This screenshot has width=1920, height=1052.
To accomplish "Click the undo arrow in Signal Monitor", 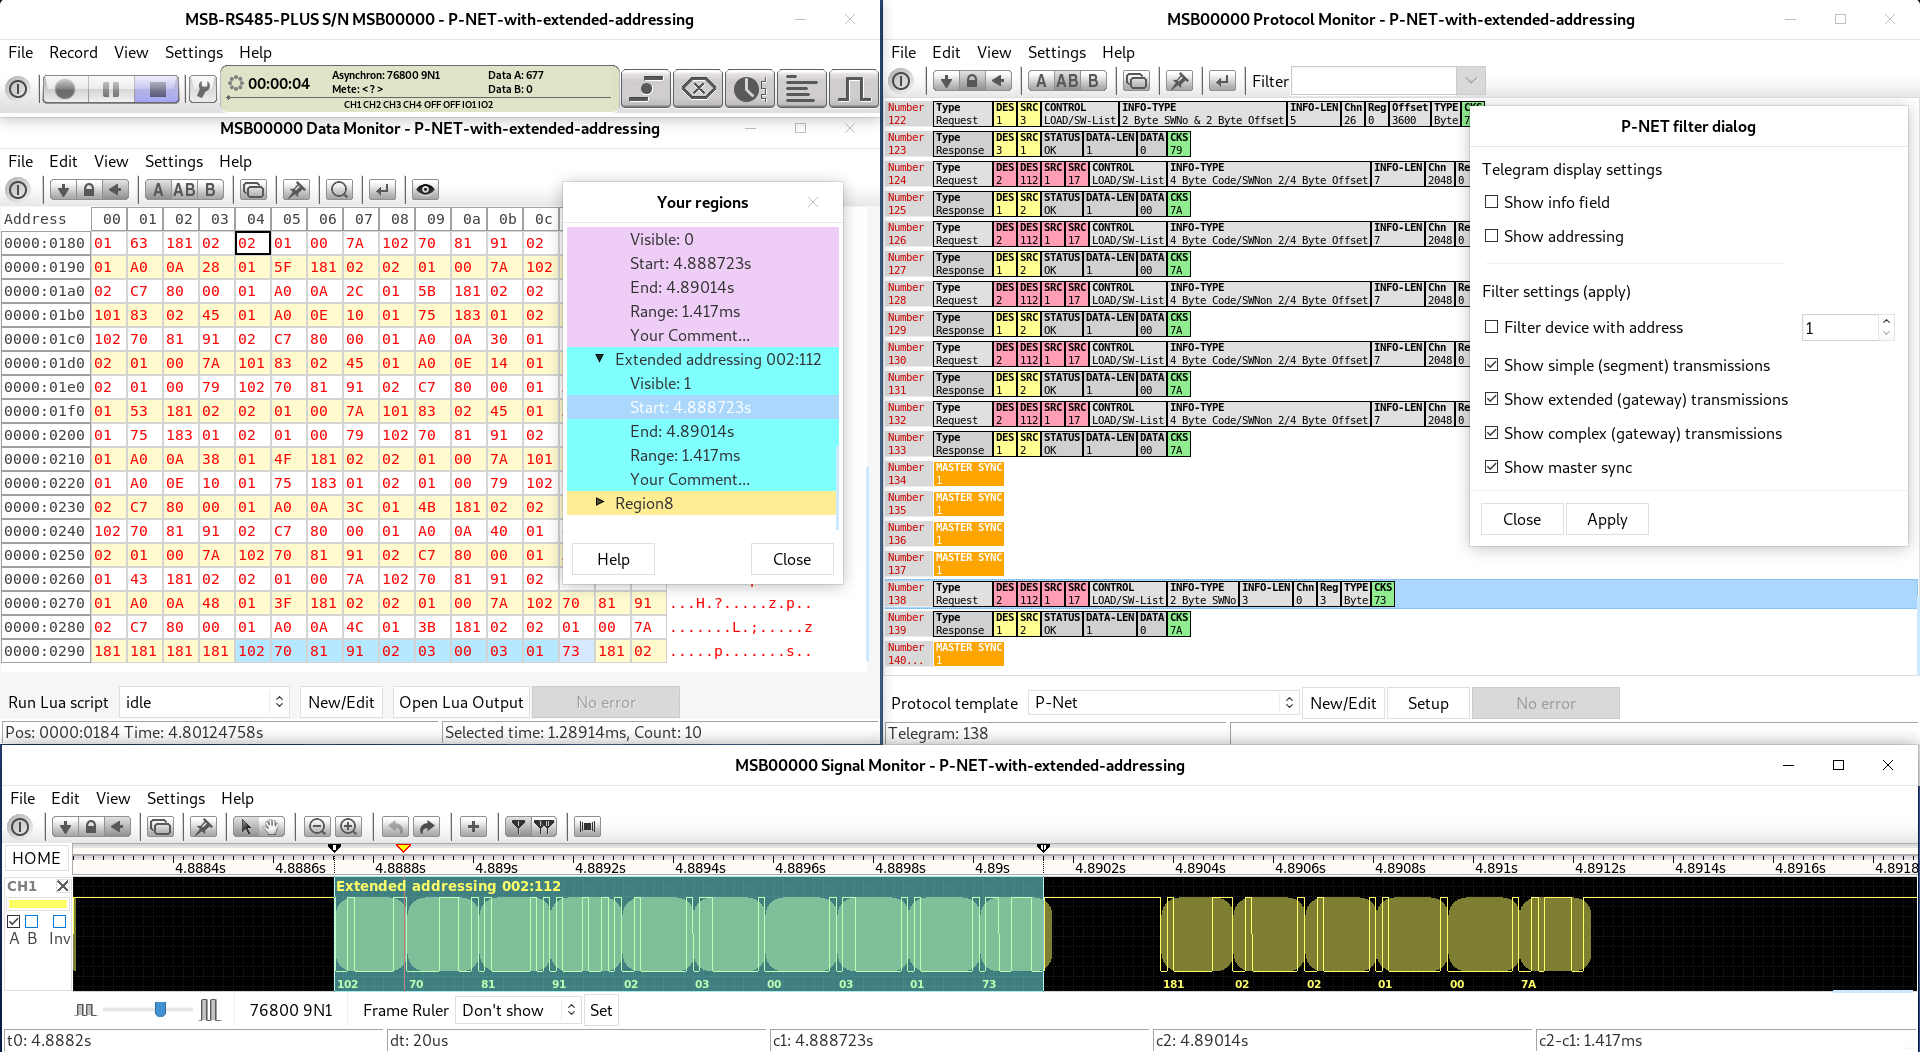I will pos(396,827).
